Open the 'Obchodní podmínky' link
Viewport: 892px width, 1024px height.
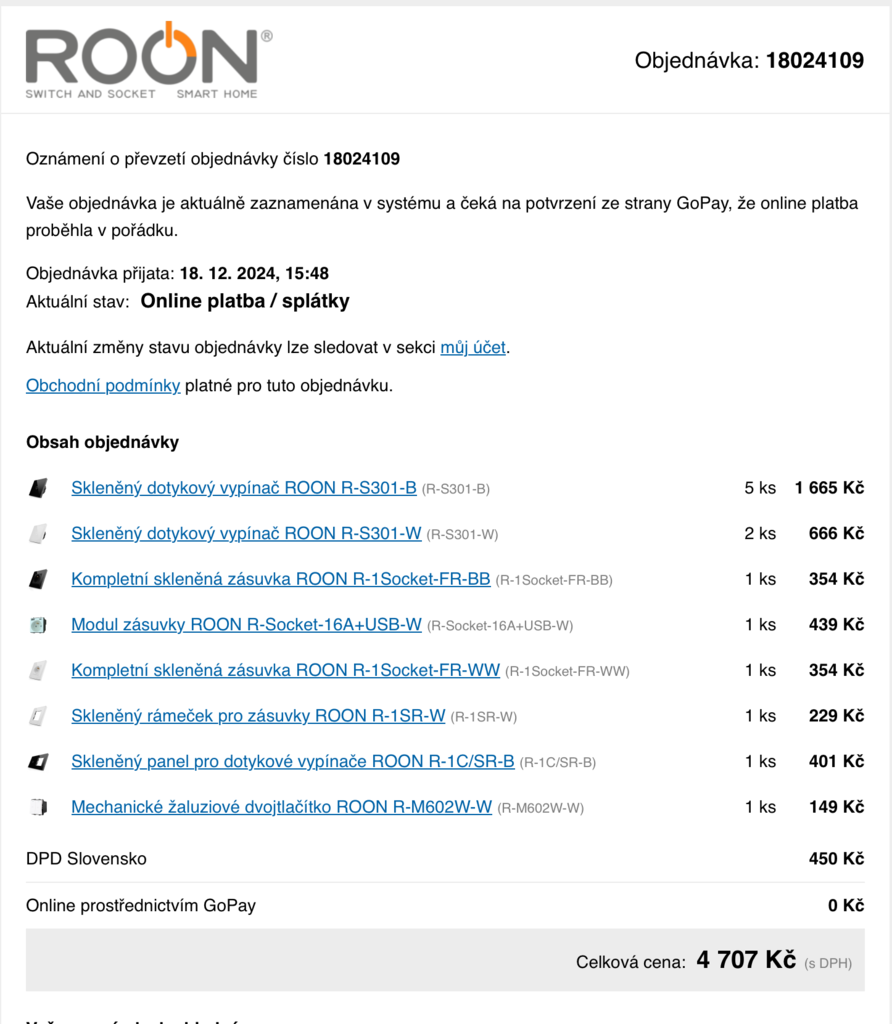coord(103,385)
